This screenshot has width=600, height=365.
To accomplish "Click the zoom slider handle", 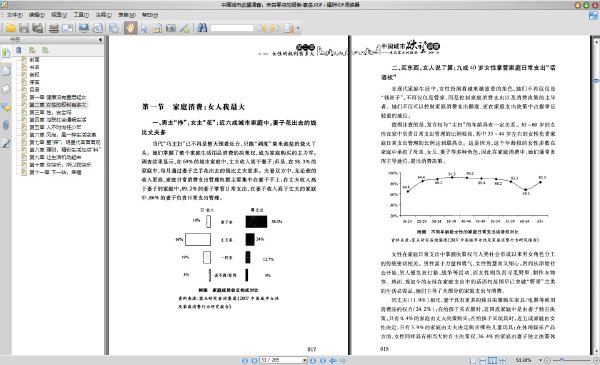I will click(x=562, y=360).
